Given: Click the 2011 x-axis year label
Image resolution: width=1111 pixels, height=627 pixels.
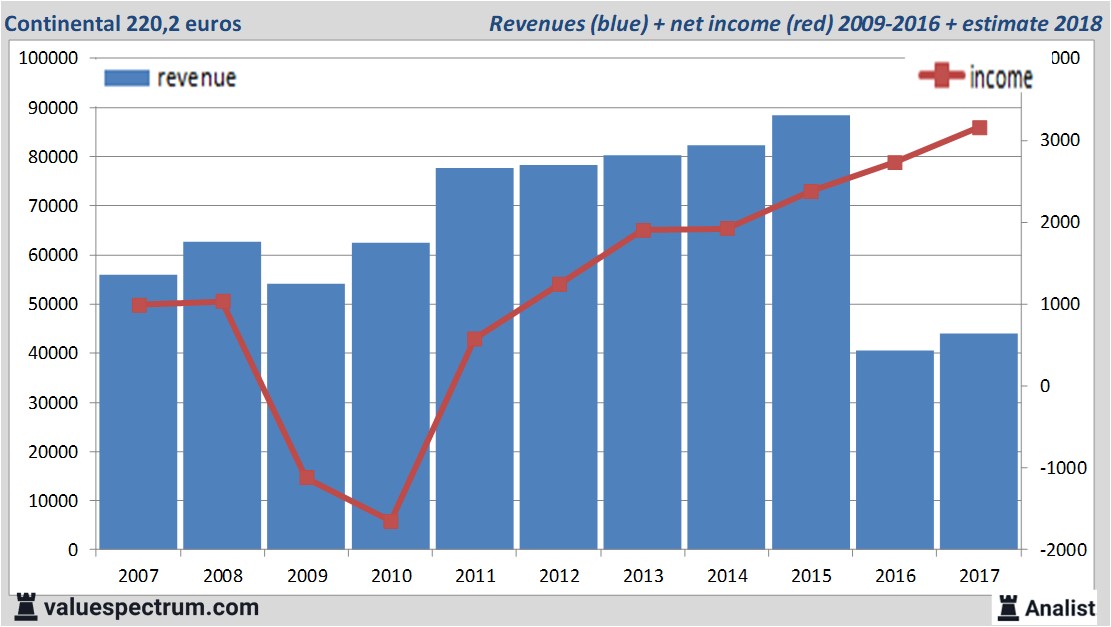Looking at the screenshot, I should (475, 575).
